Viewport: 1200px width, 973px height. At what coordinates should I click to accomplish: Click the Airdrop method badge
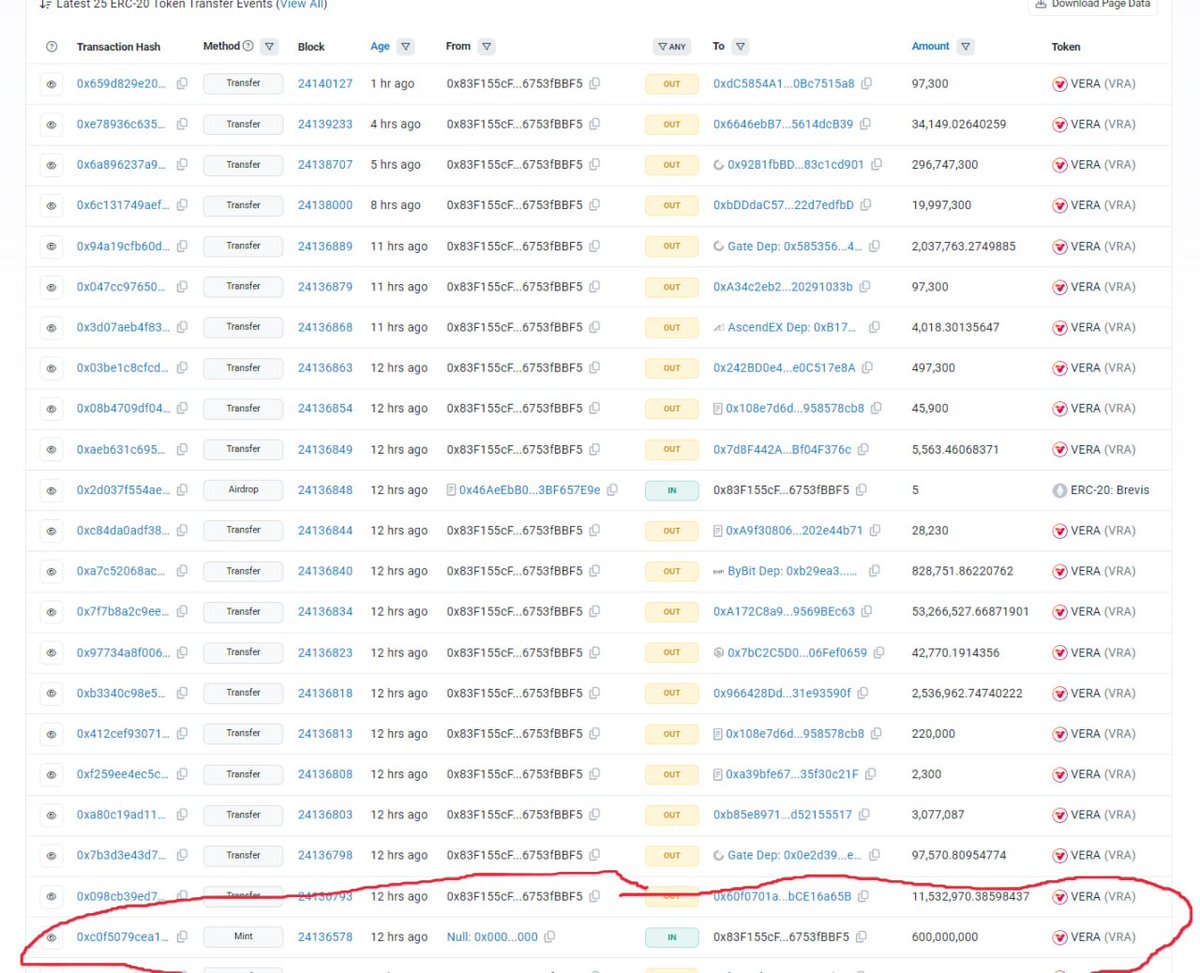(x=243, y=490)
